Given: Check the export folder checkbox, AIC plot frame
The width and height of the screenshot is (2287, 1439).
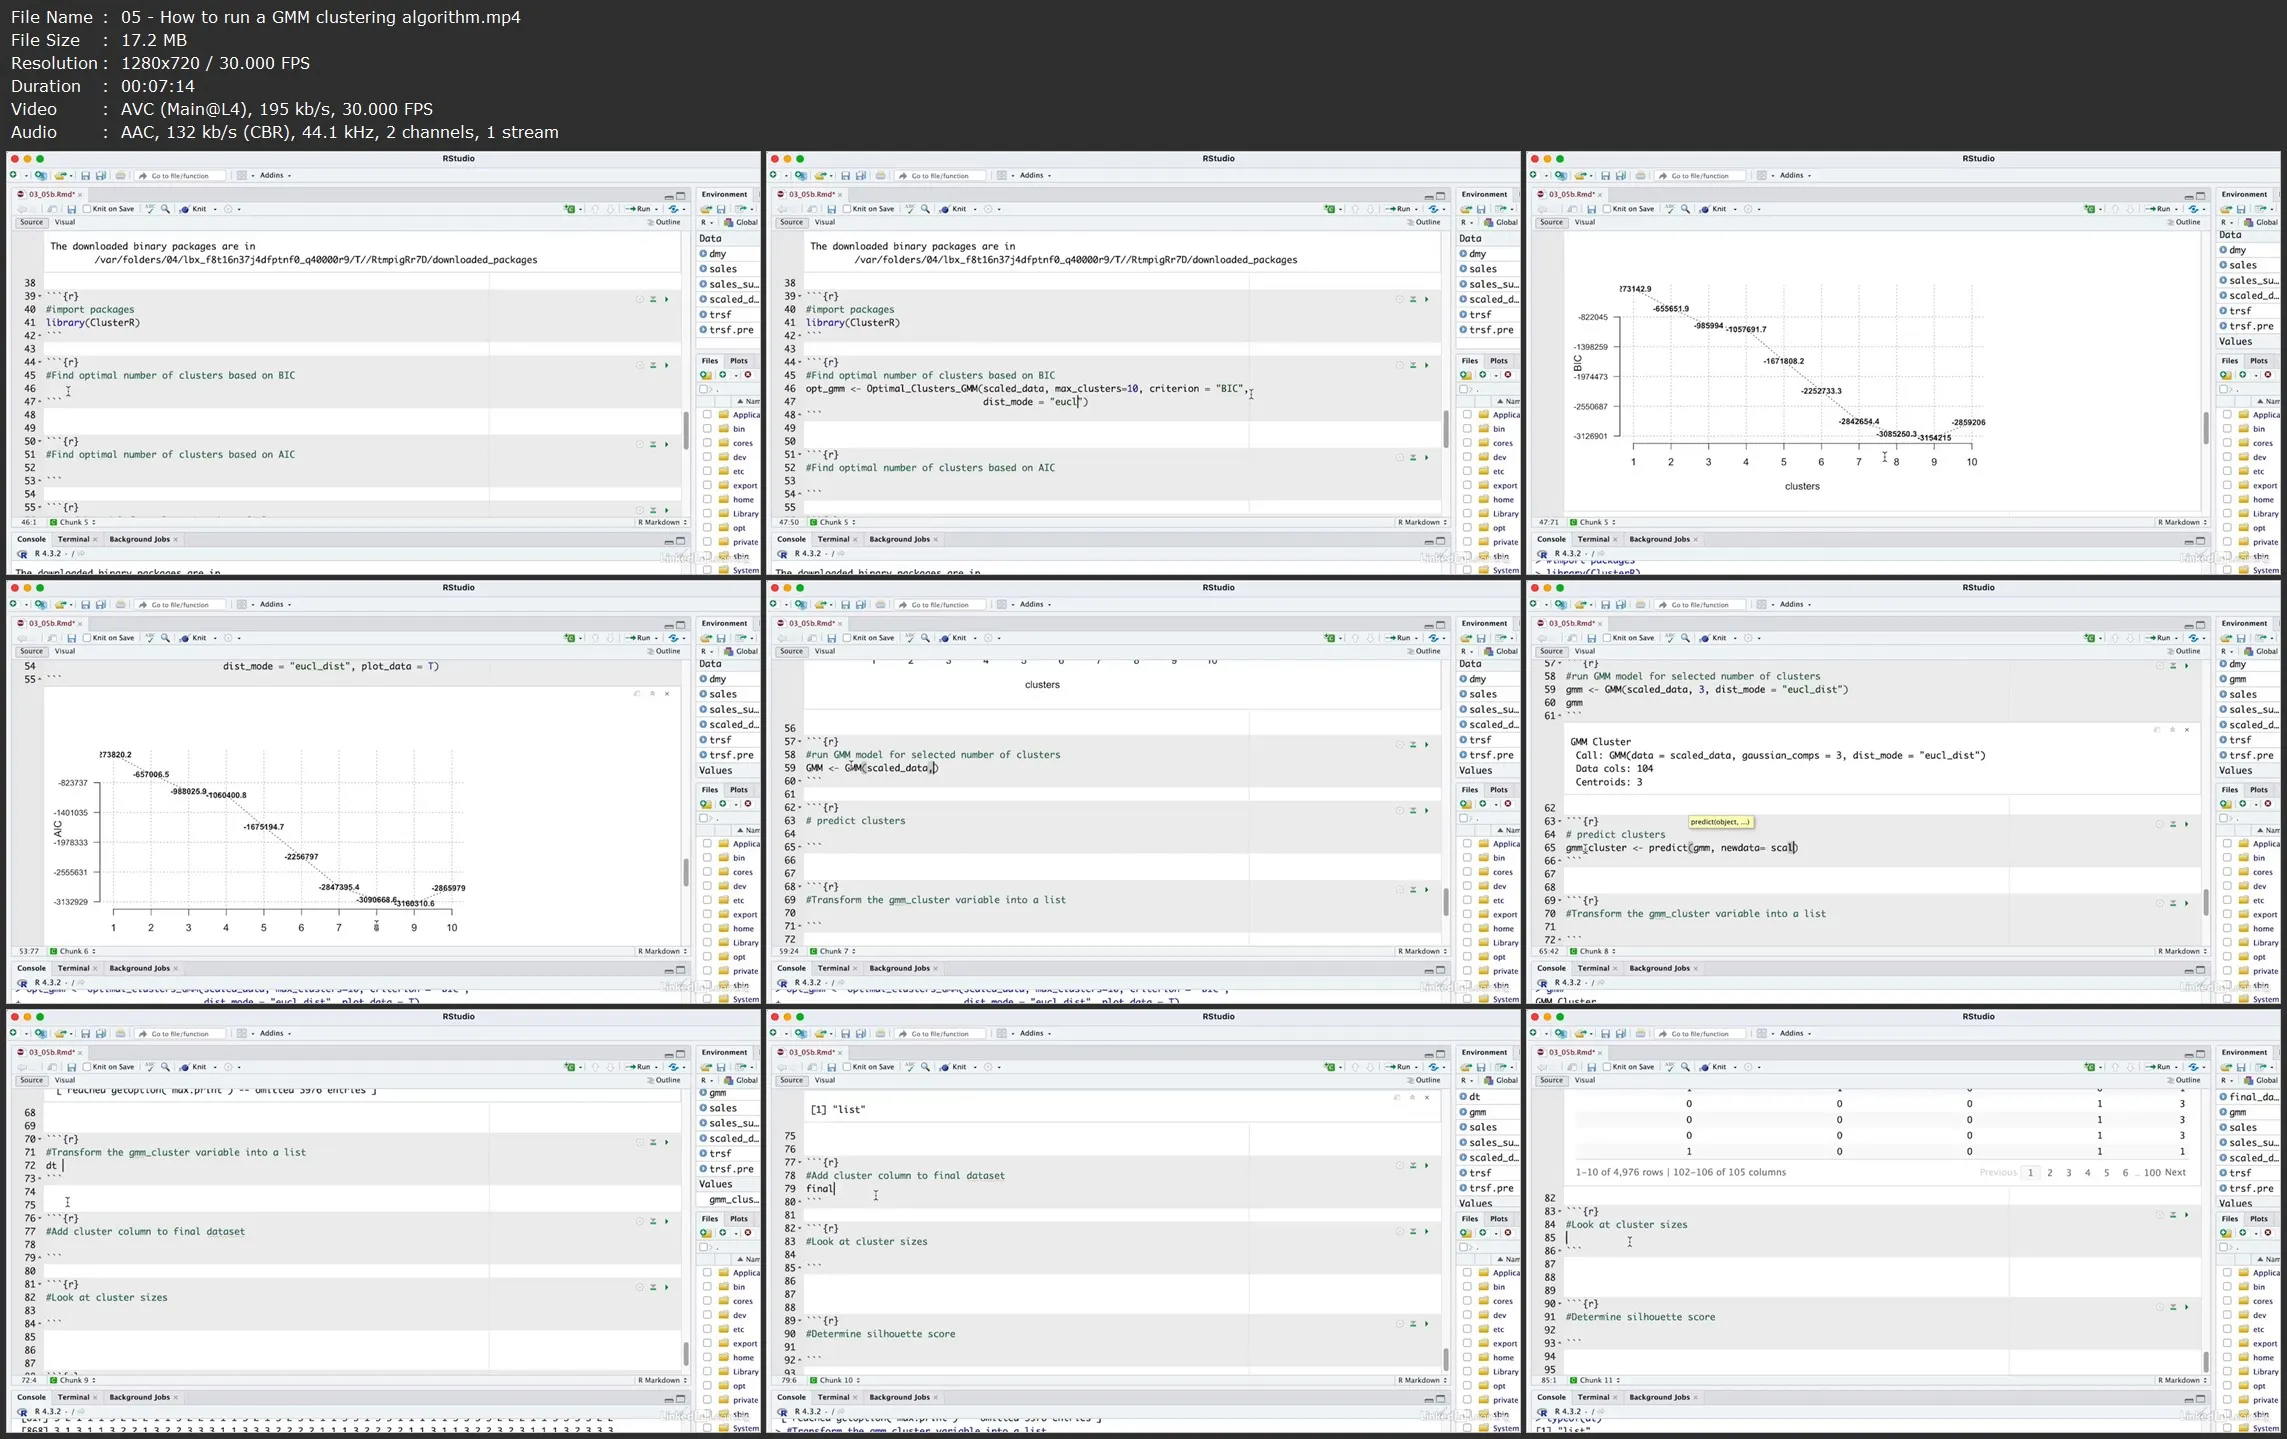Looking at the screenshot, I should coord(707,914).
